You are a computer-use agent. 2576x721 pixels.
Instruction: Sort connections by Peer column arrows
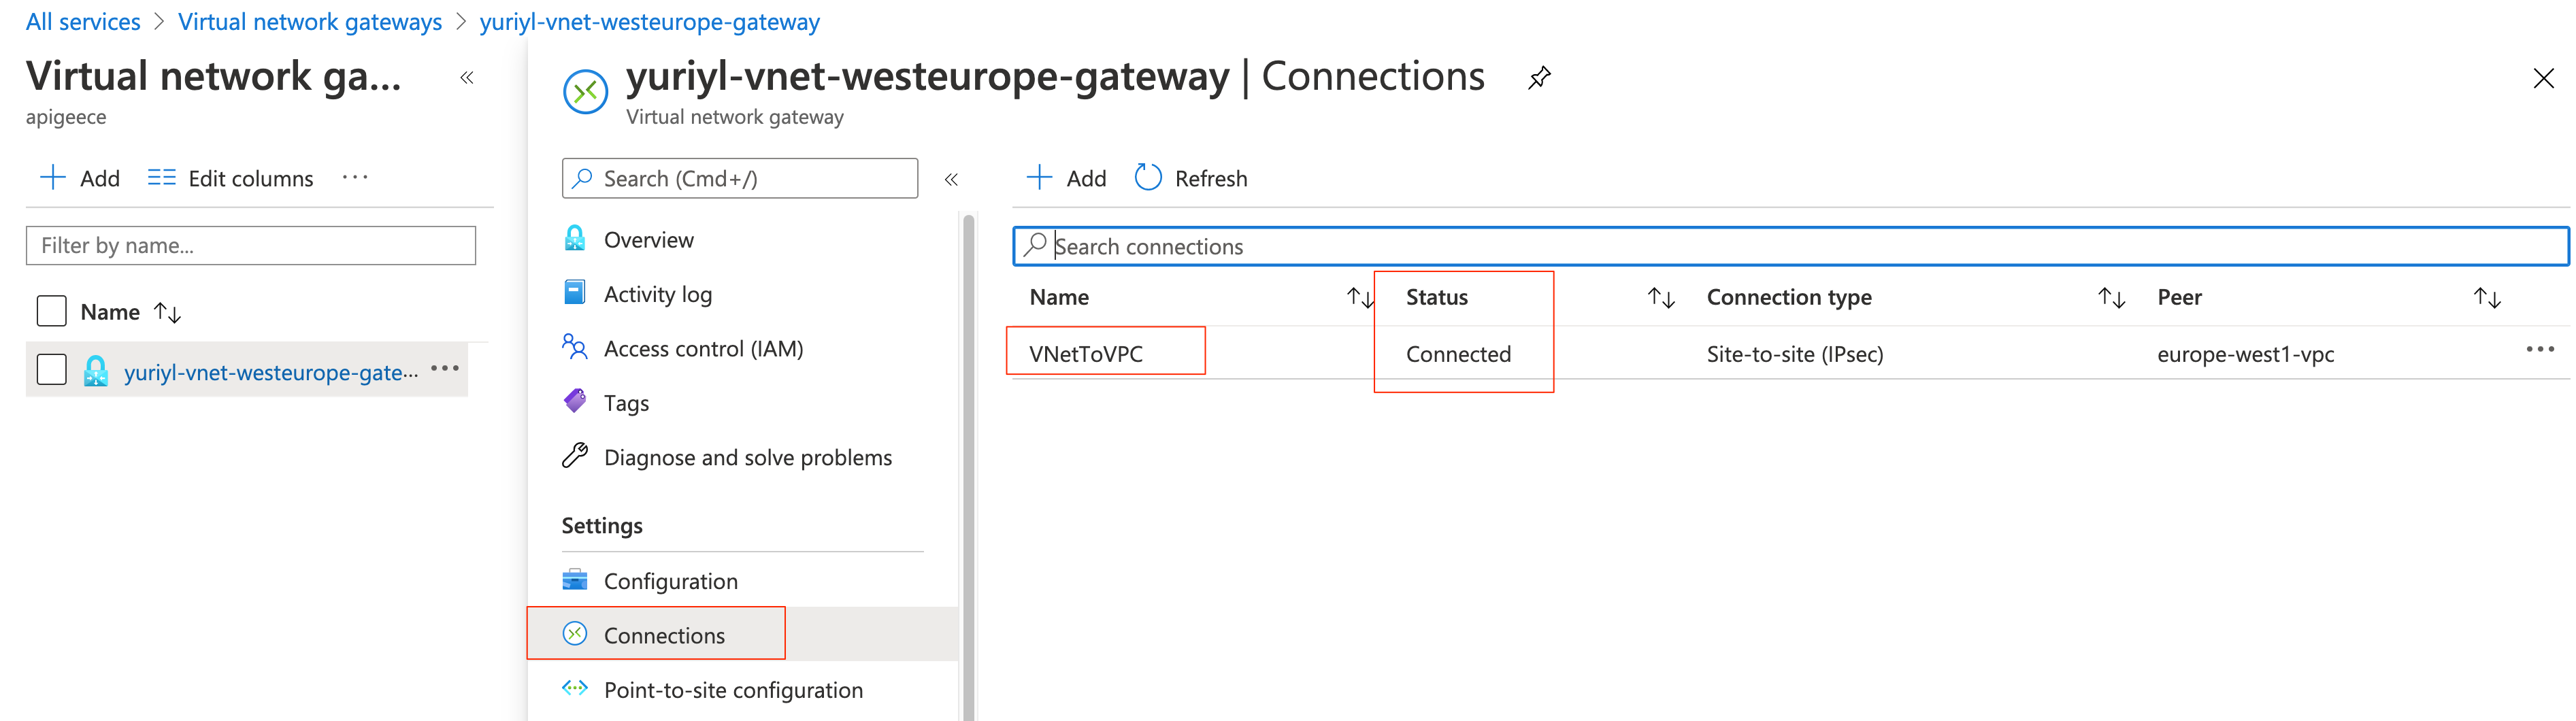point(2487,297)
